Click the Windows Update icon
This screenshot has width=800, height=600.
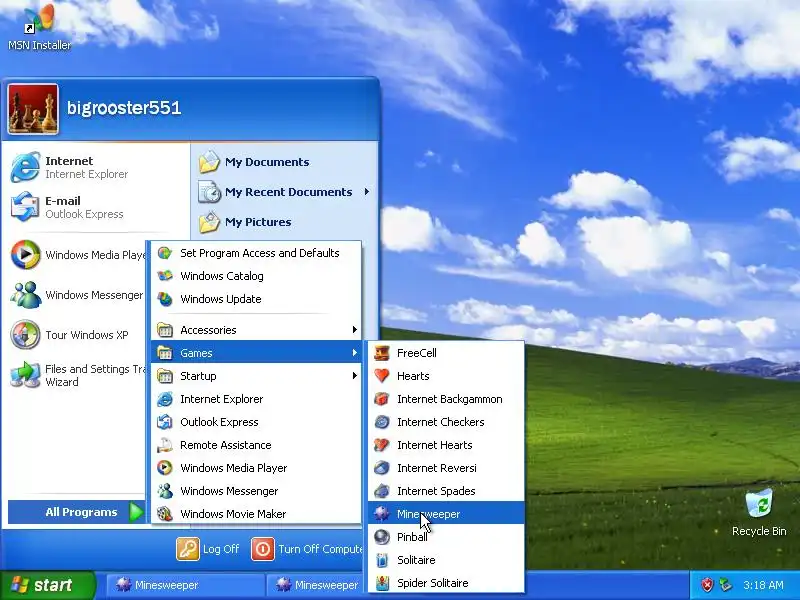coord(165,299)
